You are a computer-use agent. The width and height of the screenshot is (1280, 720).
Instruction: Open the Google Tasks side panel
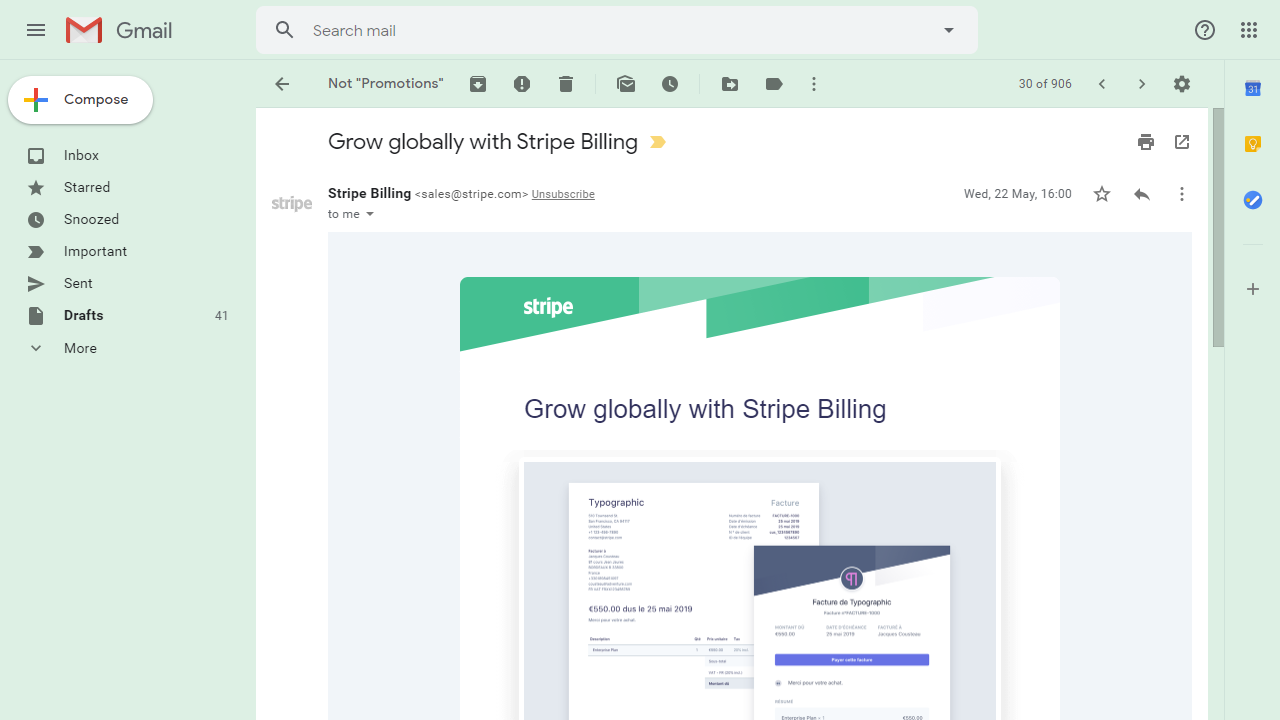coord(1253,201)
